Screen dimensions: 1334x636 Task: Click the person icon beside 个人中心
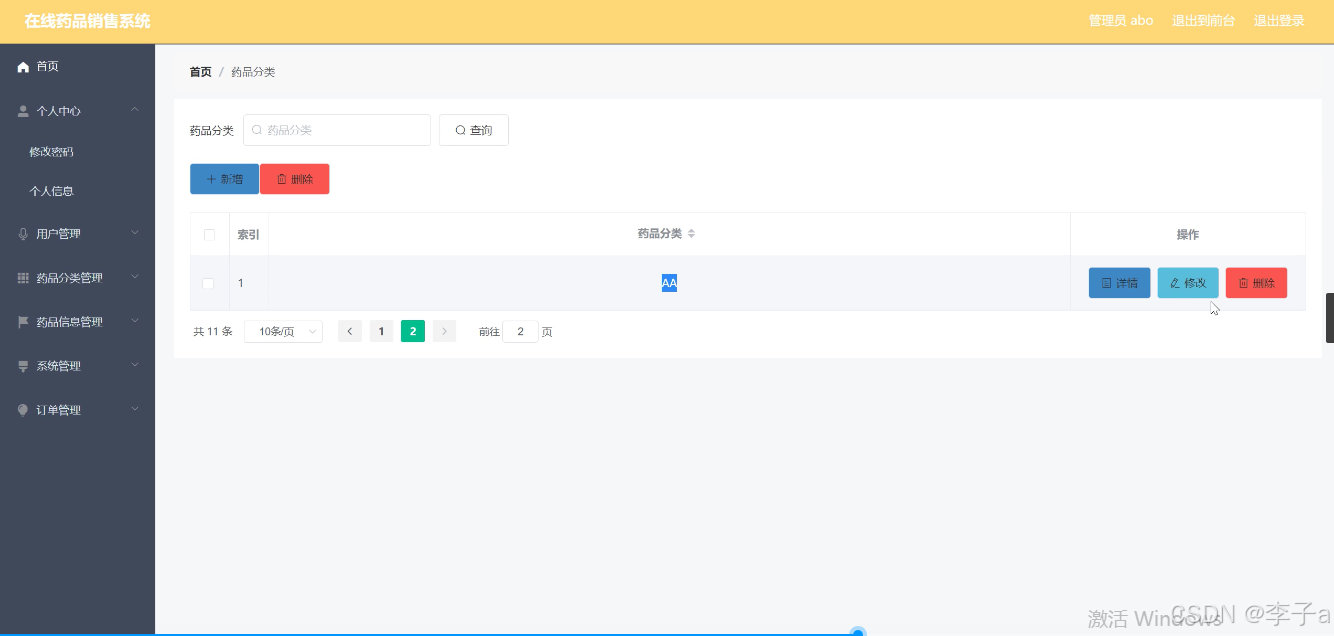(x=23, y=111)
